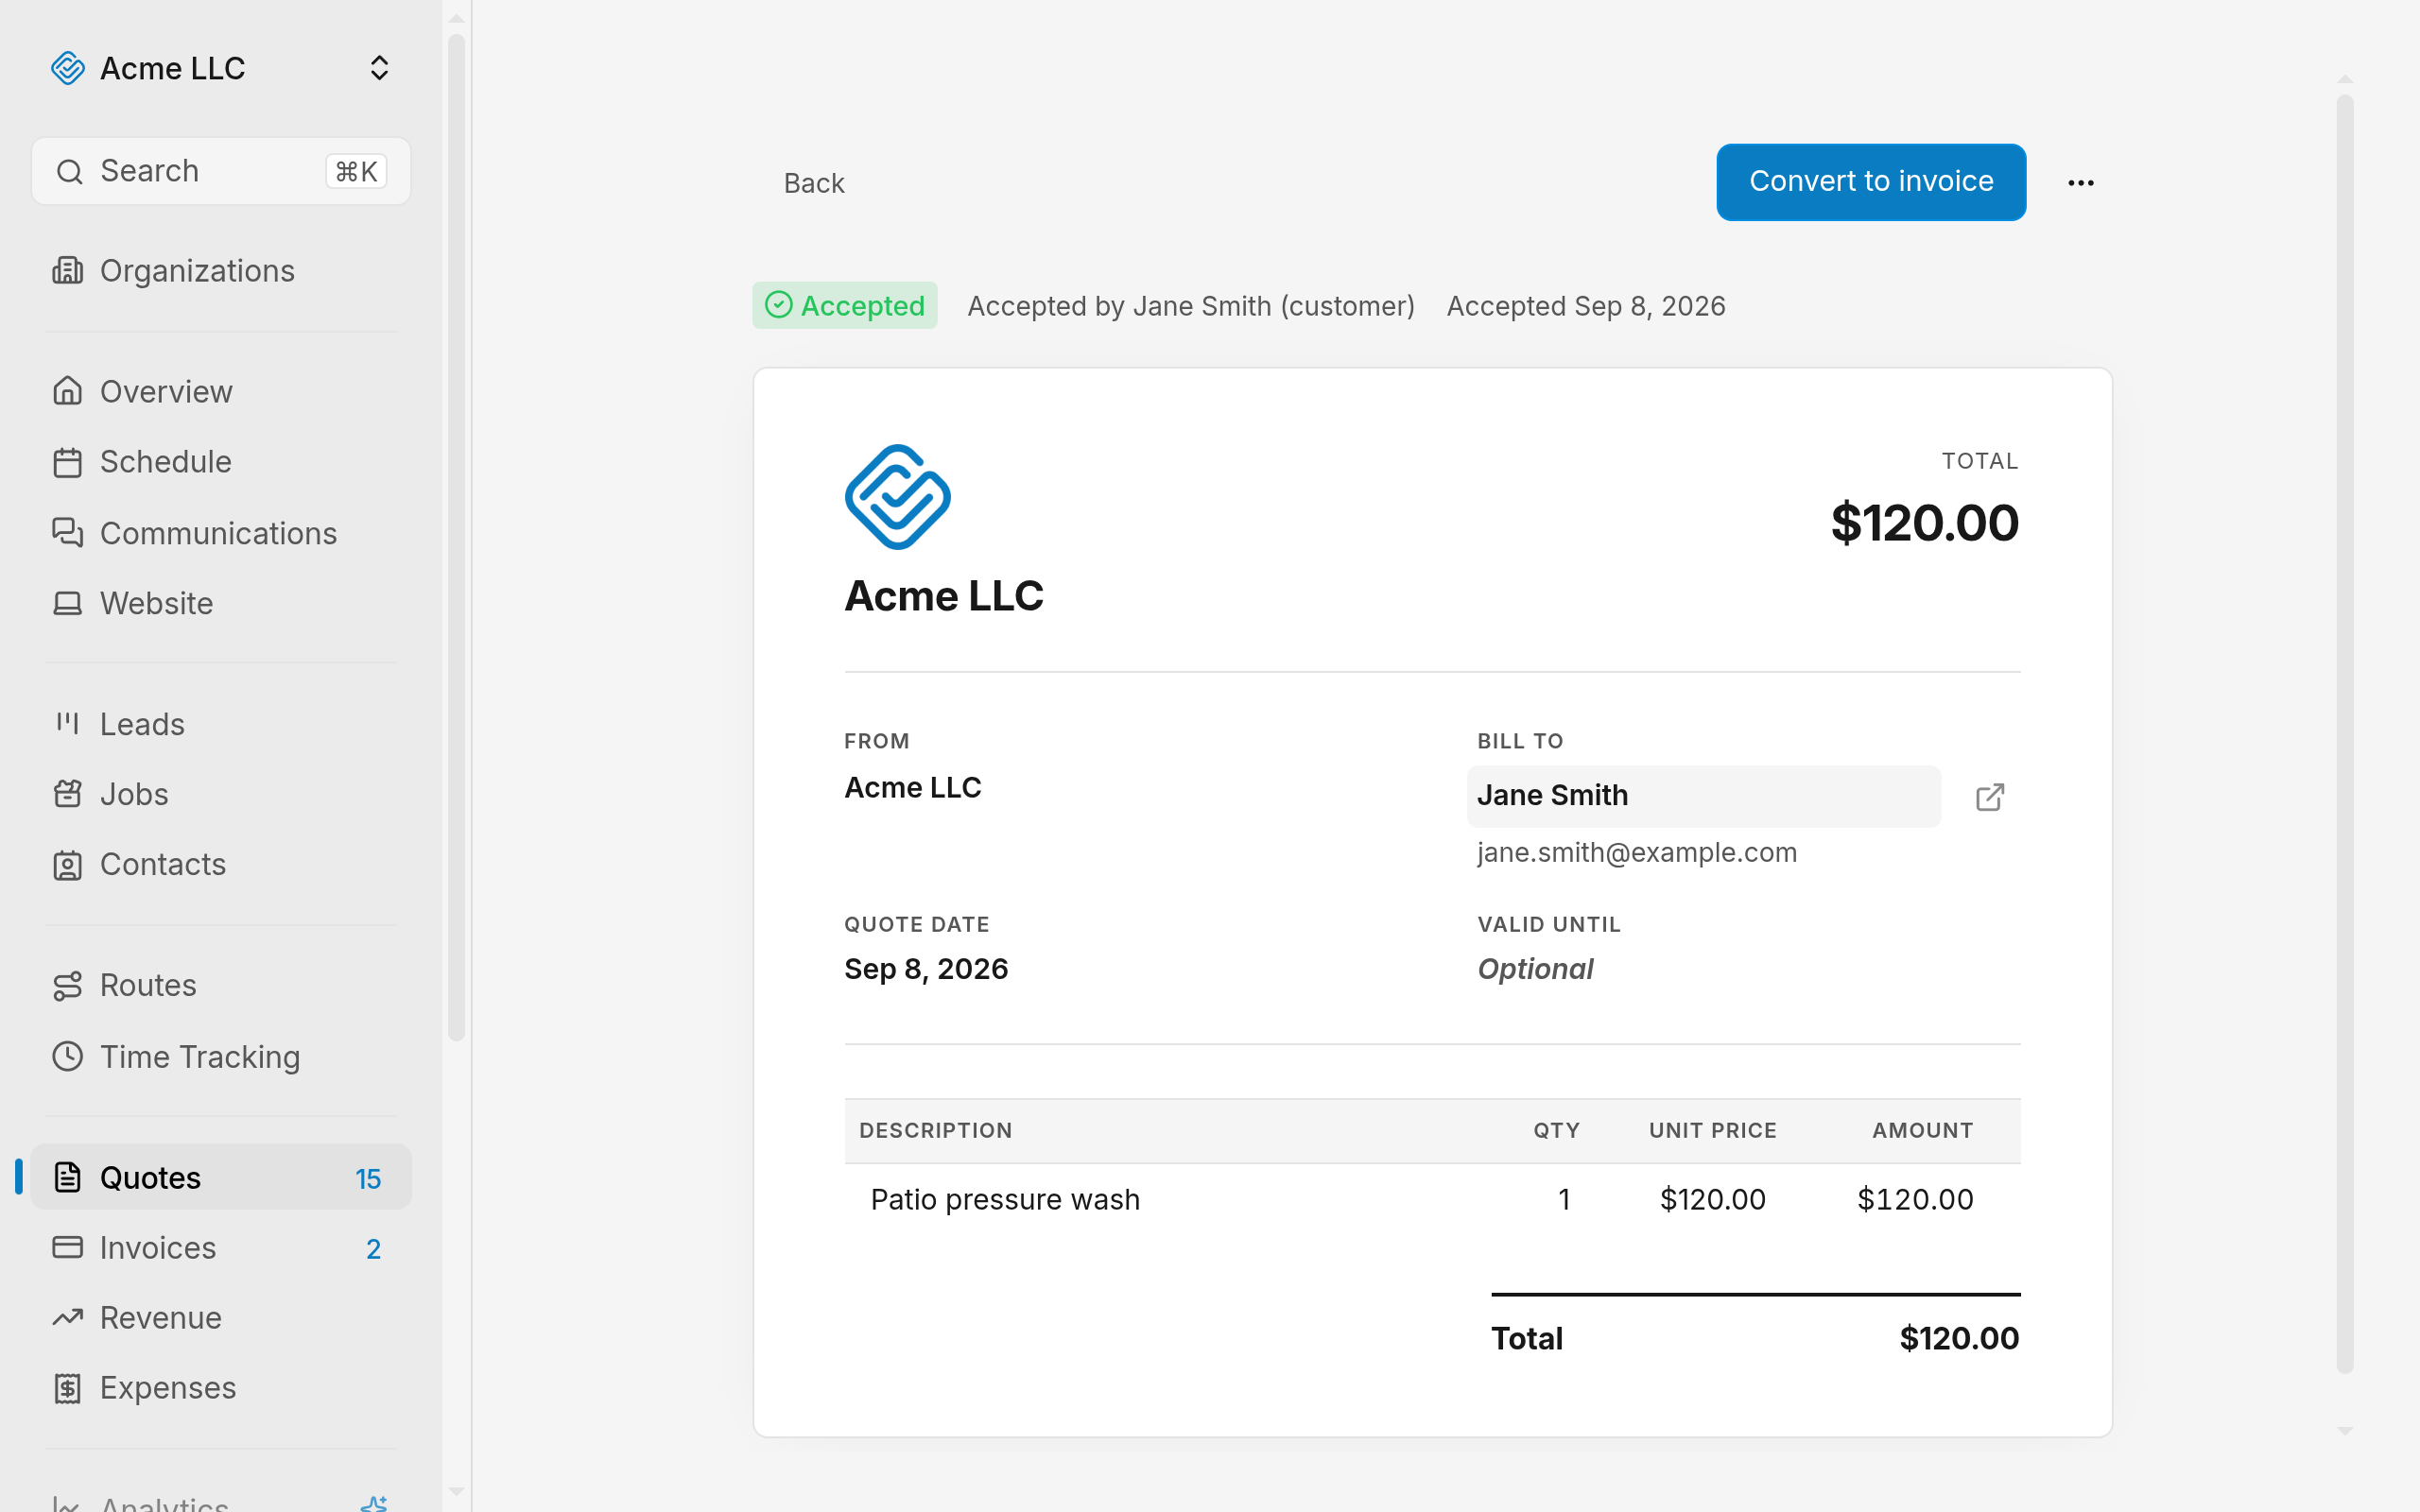This screenshot has width=2420, height=1512.
Task: Open the Overview menu item
Action: (221, 391)
